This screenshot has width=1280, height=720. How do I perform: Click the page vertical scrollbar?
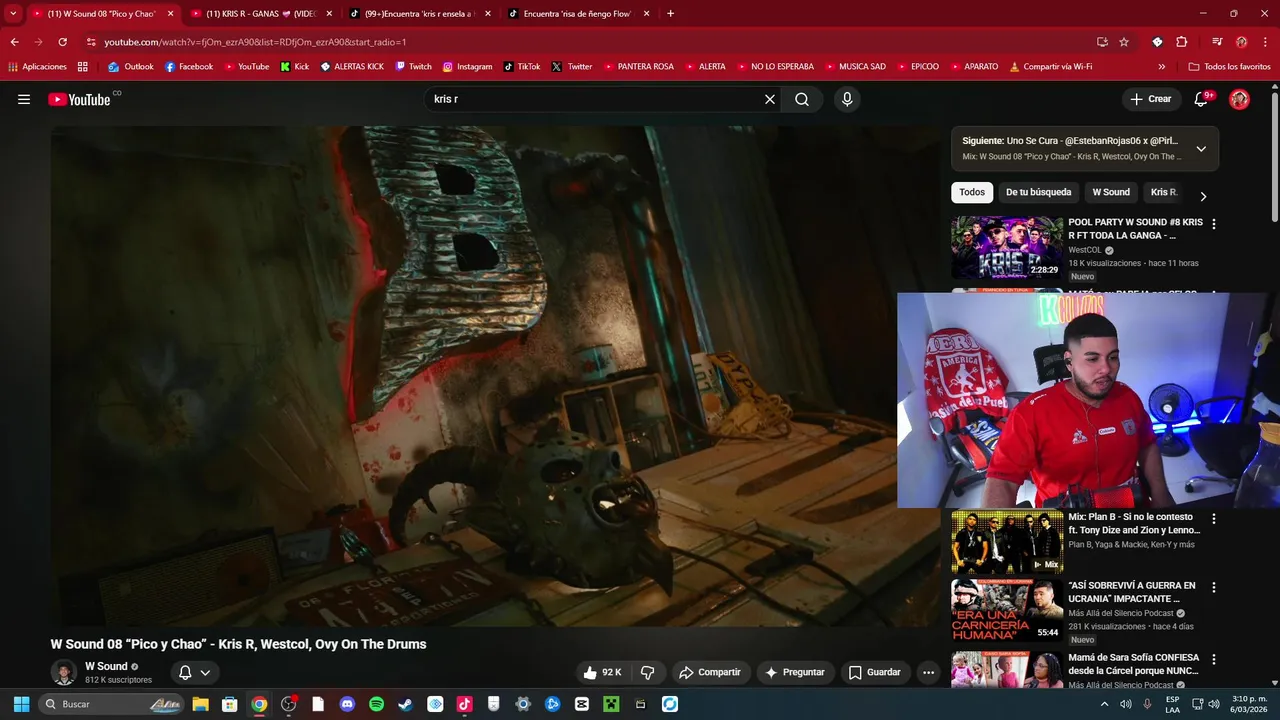[x=1274, y=155]
